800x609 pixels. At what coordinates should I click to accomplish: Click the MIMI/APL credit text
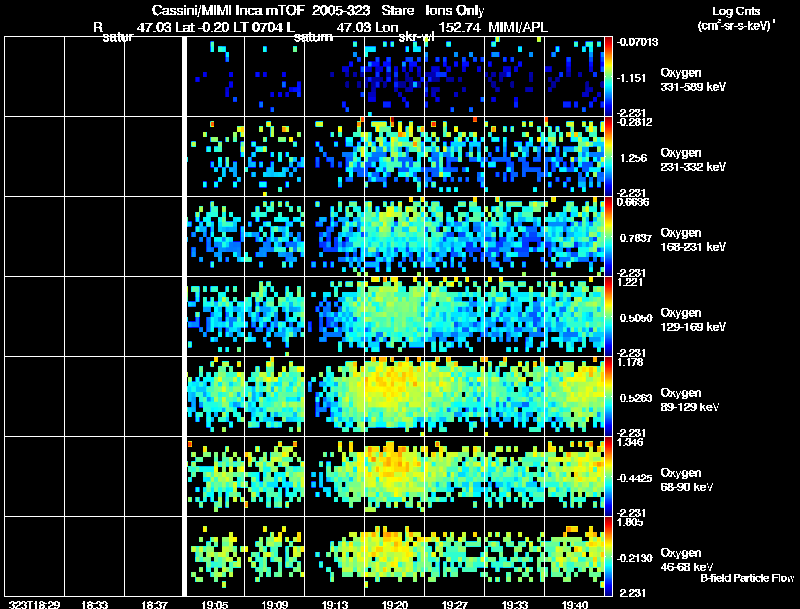(x=518, y=27)
